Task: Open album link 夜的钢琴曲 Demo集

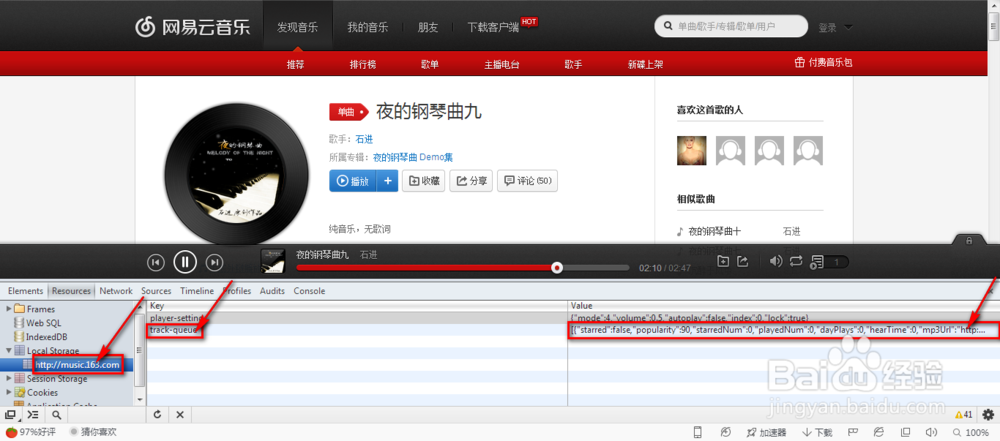Action: pyautogui.click(x=413, y=157)
